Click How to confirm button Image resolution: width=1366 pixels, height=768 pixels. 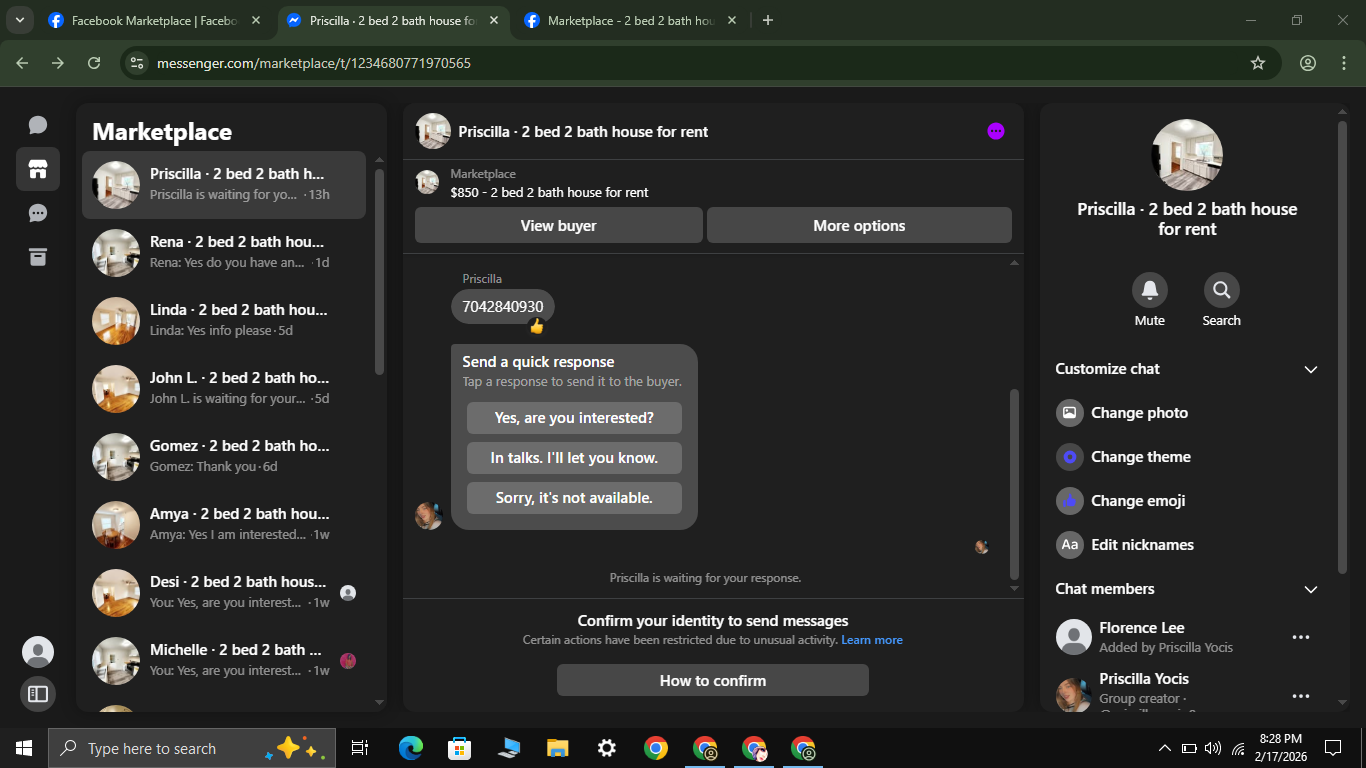[x=713, y=680]
